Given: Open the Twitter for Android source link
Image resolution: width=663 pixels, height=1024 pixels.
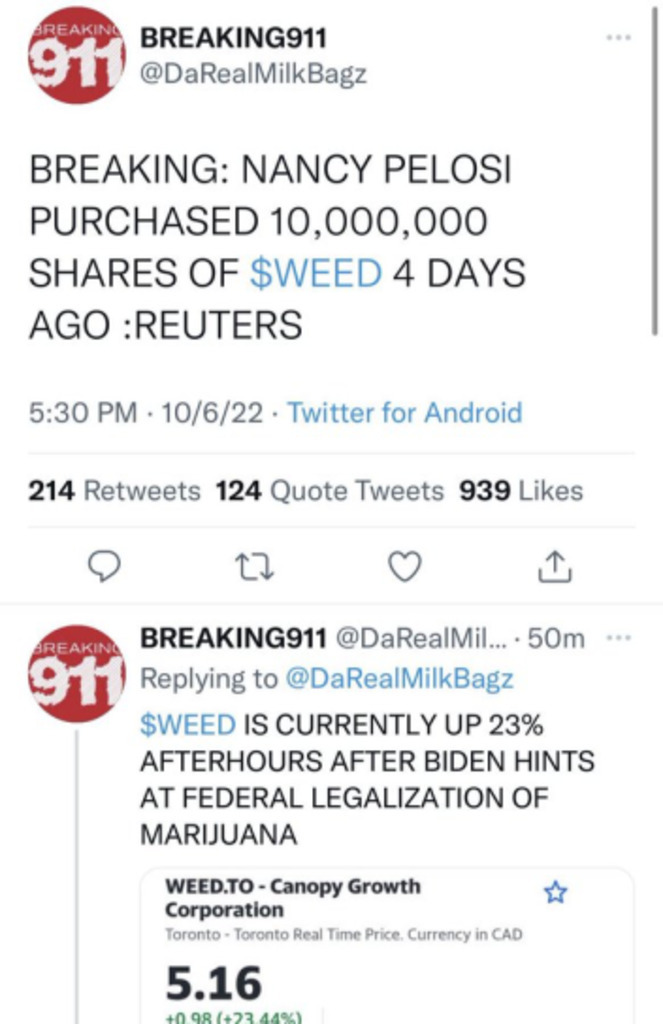Looking at the screenshot, I should click(x=405, y=412).
